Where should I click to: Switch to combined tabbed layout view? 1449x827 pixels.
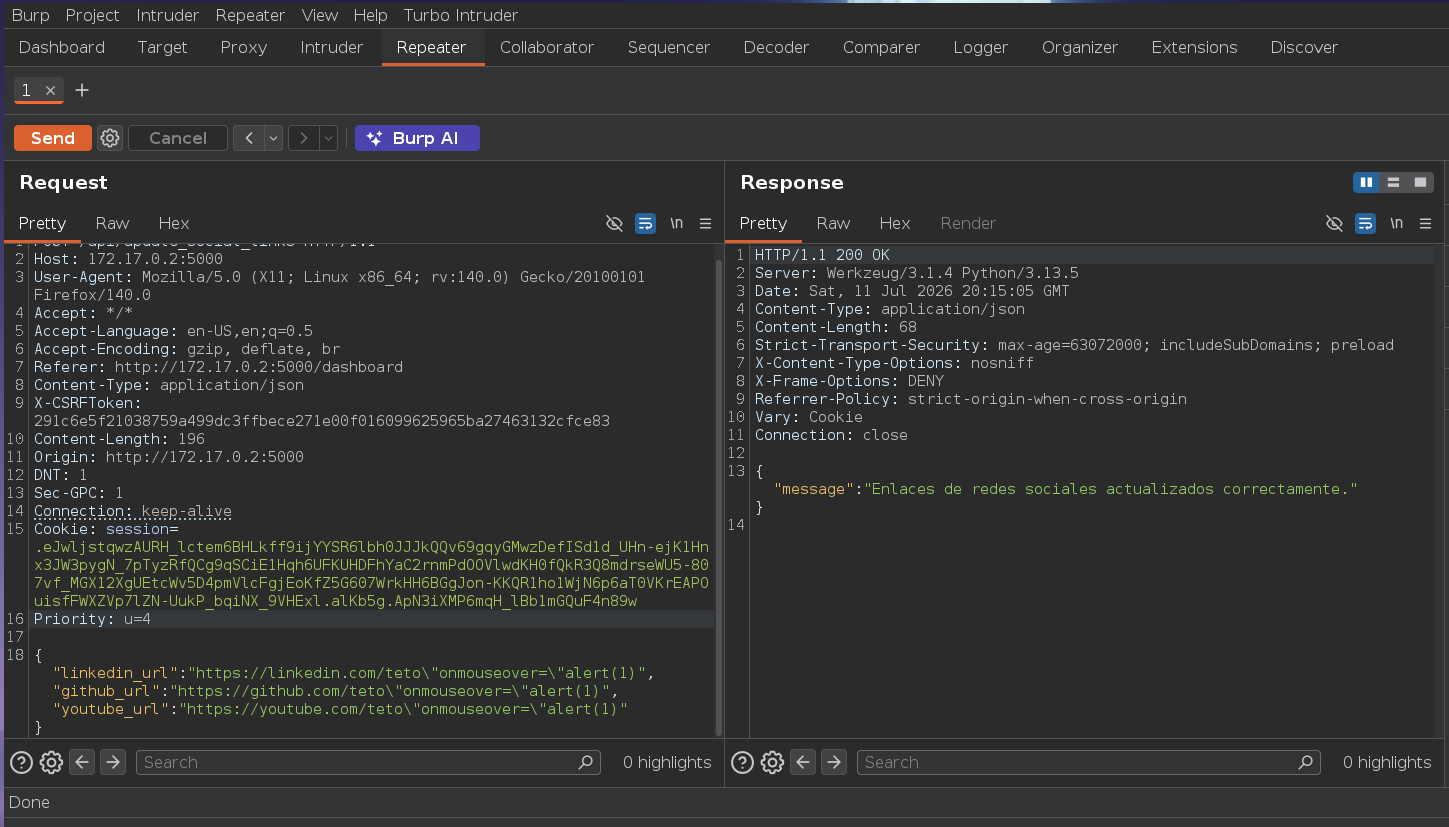point(1420,182)
